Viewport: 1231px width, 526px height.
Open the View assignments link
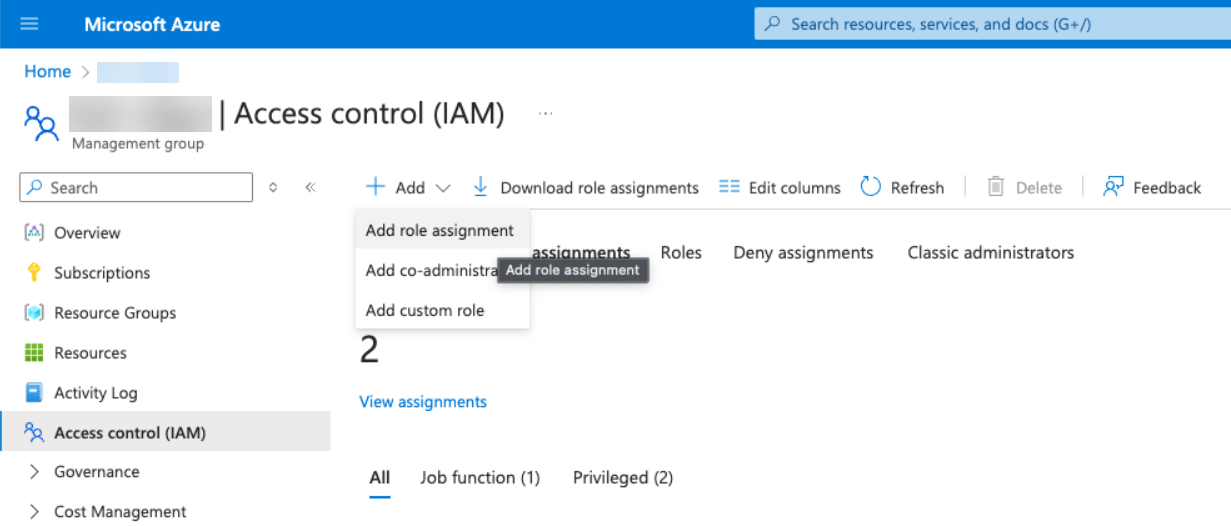423,402
